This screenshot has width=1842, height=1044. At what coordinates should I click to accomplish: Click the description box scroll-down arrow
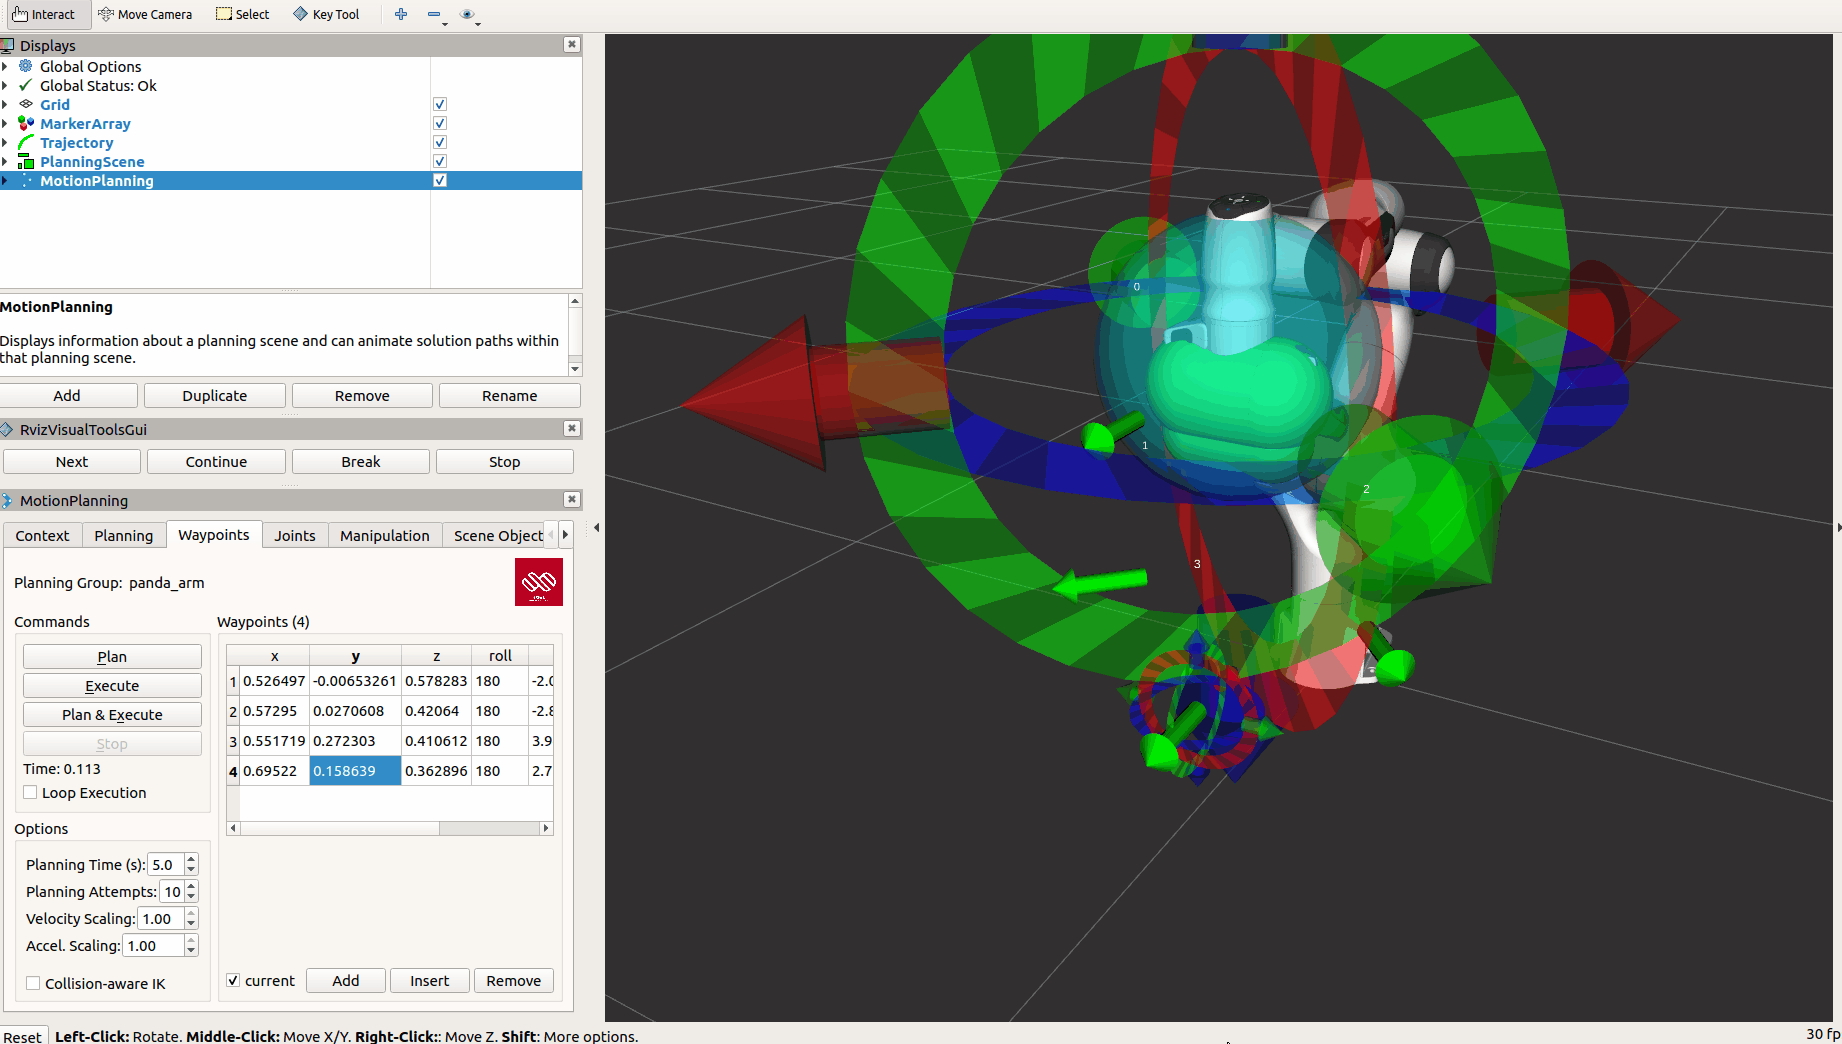point(575,369)
